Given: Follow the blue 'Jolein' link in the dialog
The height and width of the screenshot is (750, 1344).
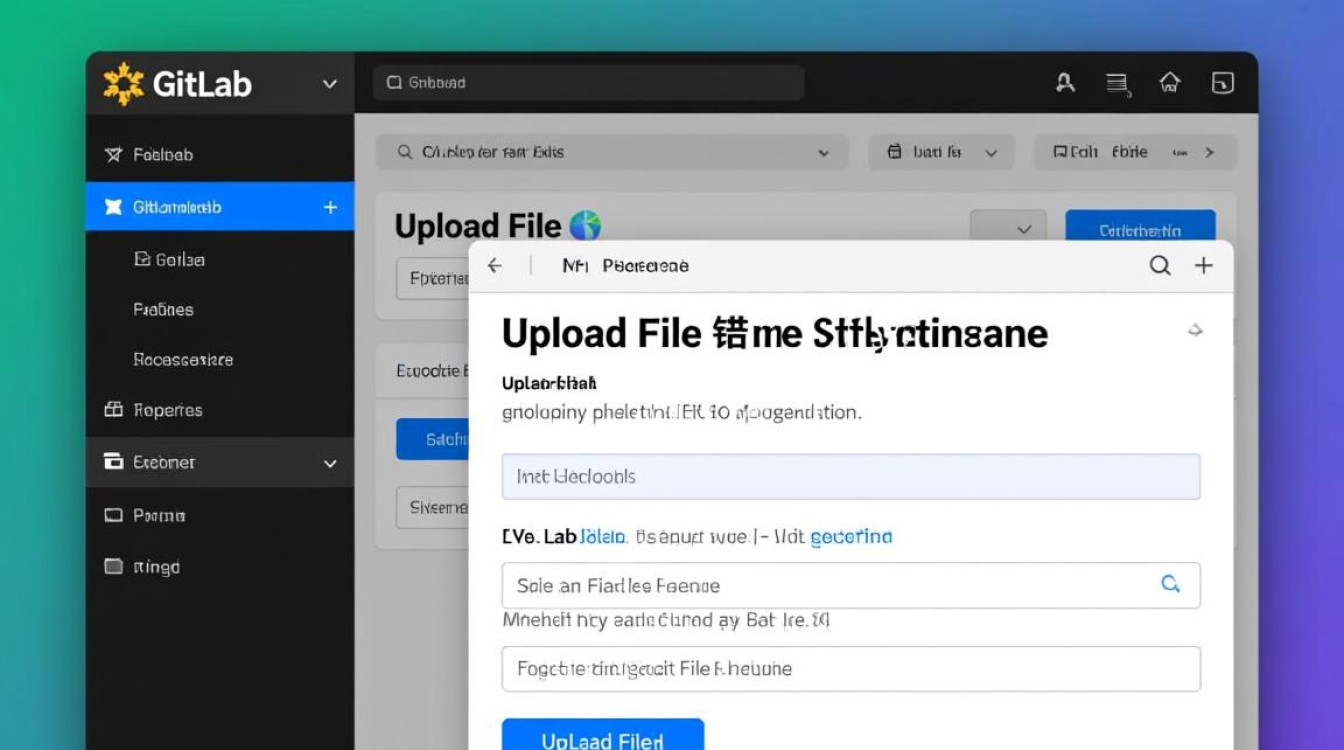Looking at the screenshot, I should tap(603, 537).
